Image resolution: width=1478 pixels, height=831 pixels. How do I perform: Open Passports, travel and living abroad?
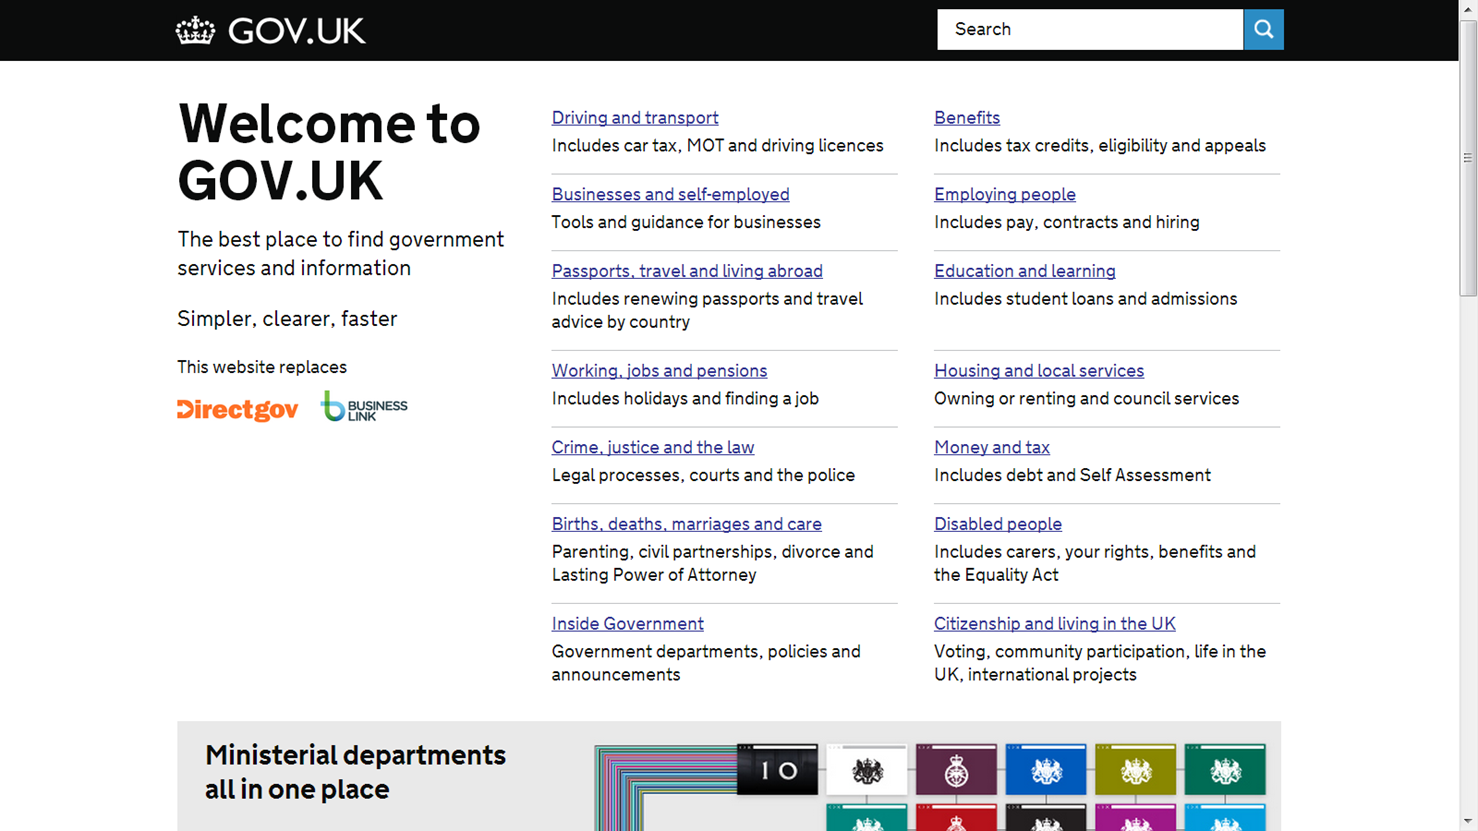687,271
